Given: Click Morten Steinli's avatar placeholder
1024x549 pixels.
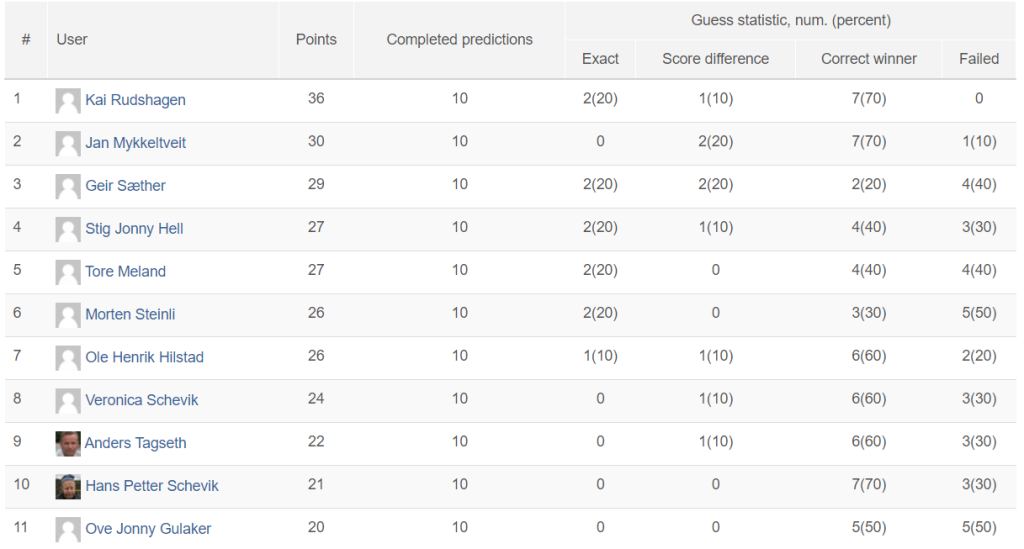Looking at the screenshot, I should click(x=68, y=315).
